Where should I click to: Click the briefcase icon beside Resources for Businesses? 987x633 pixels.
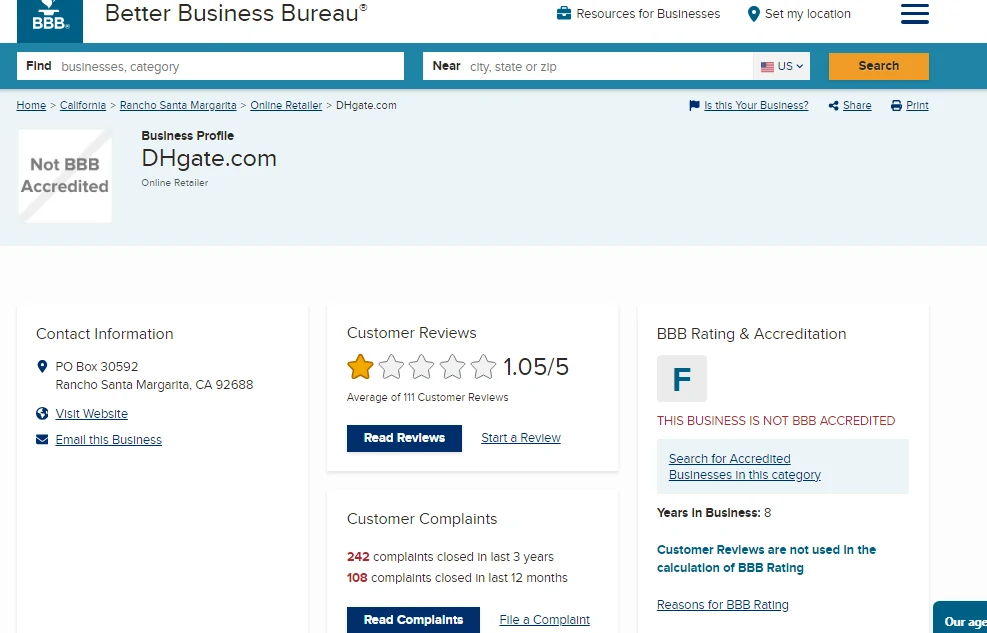coord(564,13)
